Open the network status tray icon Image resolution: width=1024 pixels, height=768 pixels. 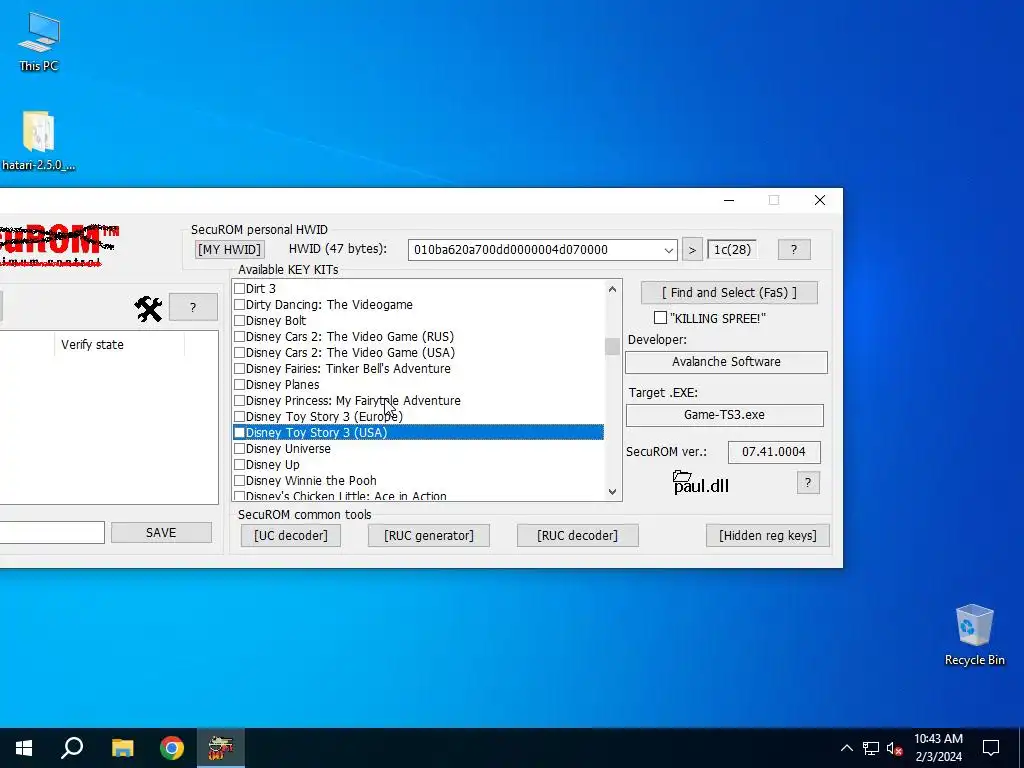[x=871, y=748]
